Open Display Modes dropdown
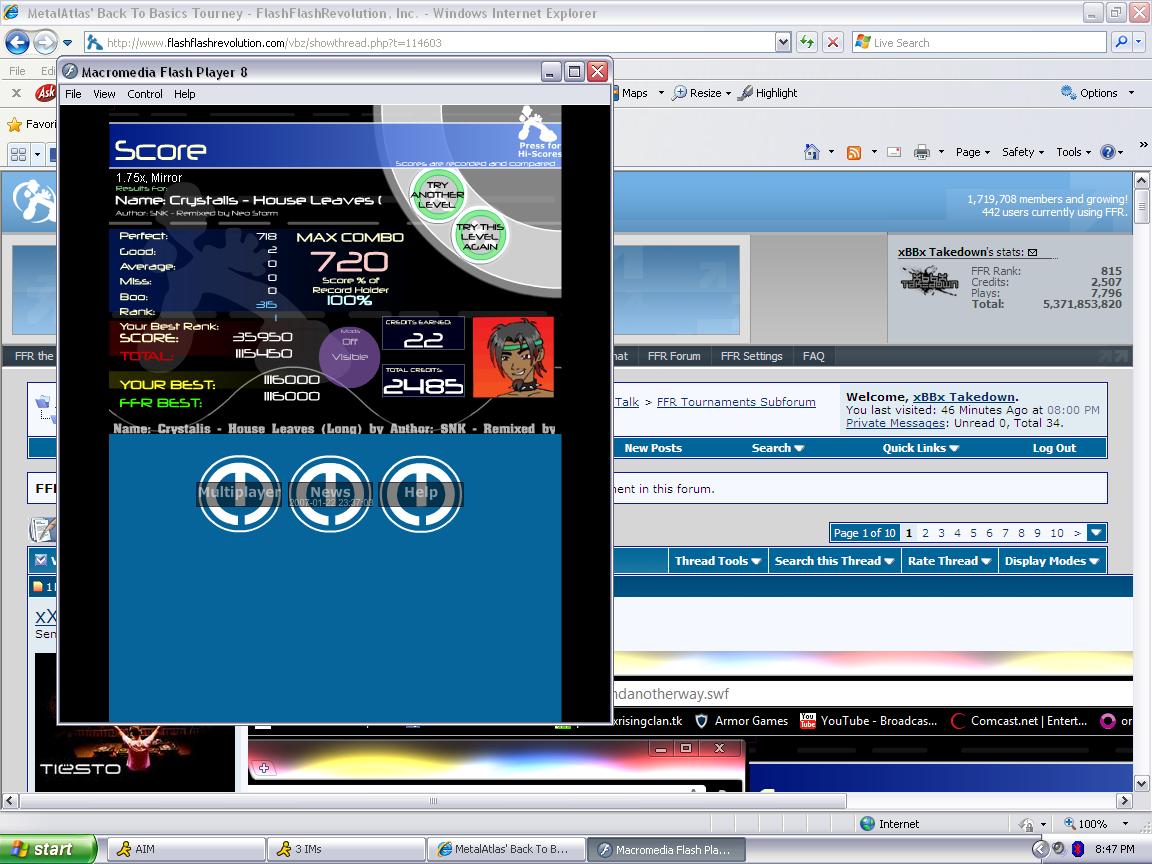The height and width of the screenshot is (864, 1152). point(1052,561)
